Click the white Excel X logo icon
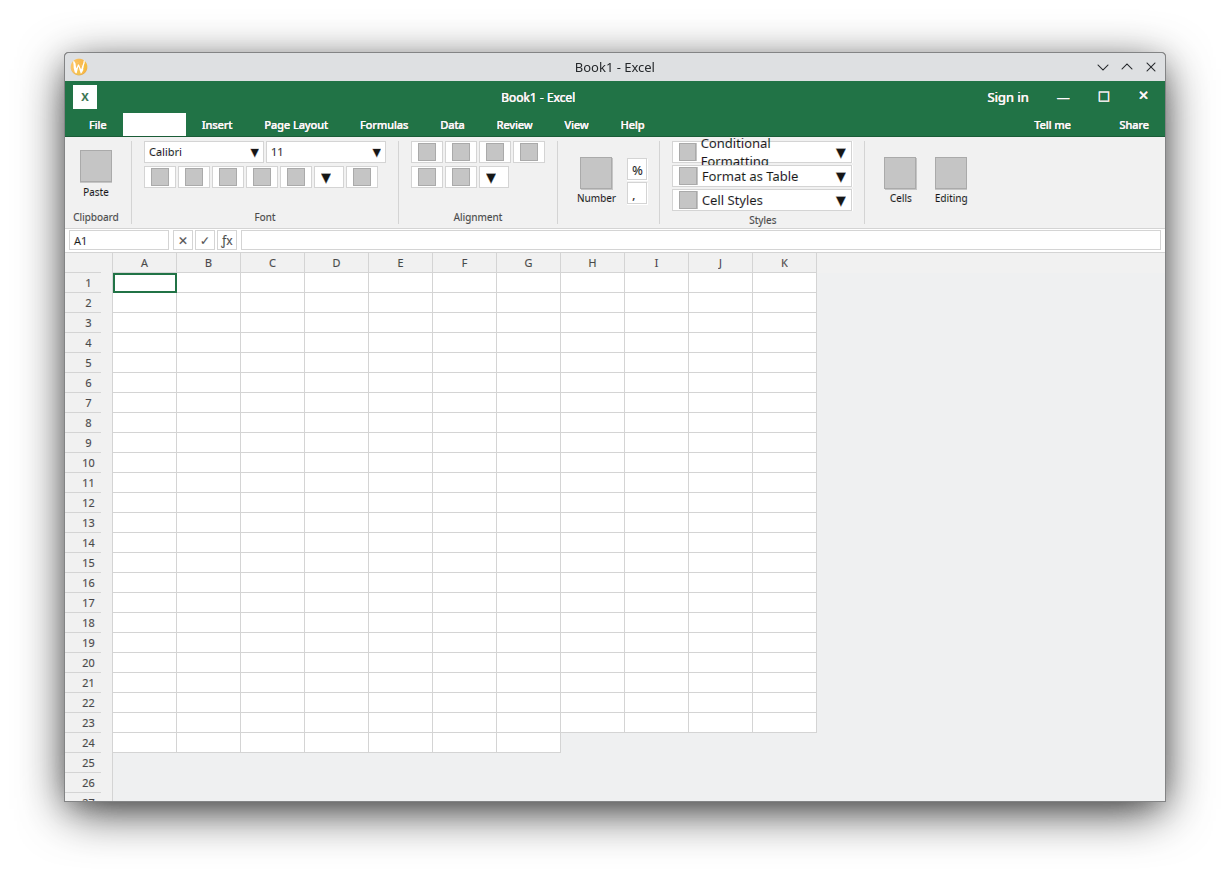1230x878 pixels. [85, 97]
